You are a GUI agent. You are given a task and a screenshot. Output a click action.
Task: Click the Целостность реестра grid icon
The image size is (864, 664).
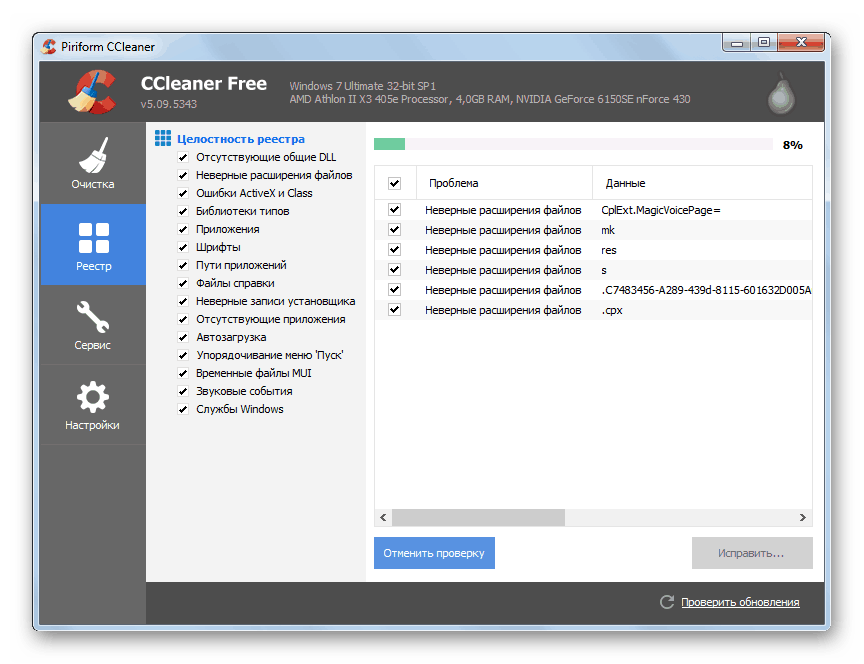pos(163,138)
